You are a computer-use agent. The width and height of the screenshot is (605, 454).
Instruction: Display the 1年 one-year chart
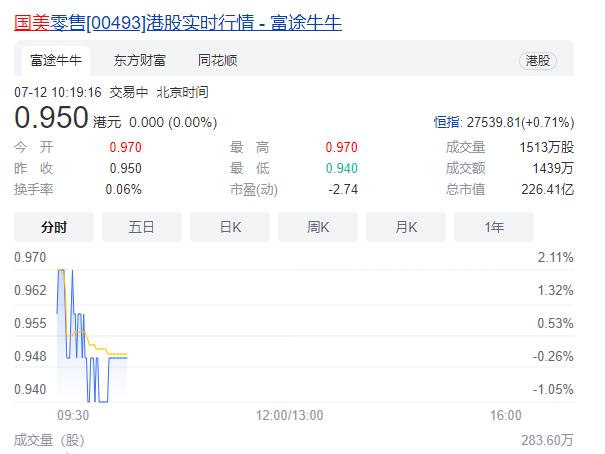pos(494,227)
